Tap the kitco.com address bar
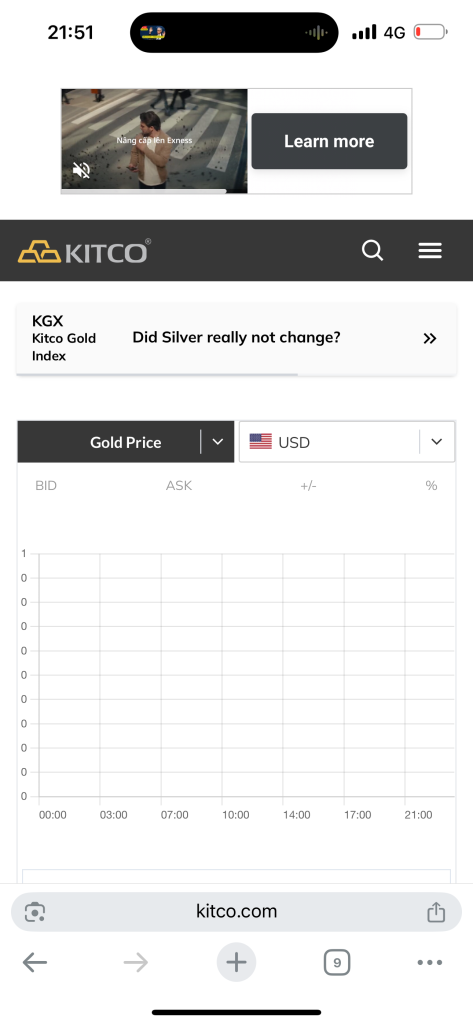Viewport: 473px width, 1024px height. [236, 912]
